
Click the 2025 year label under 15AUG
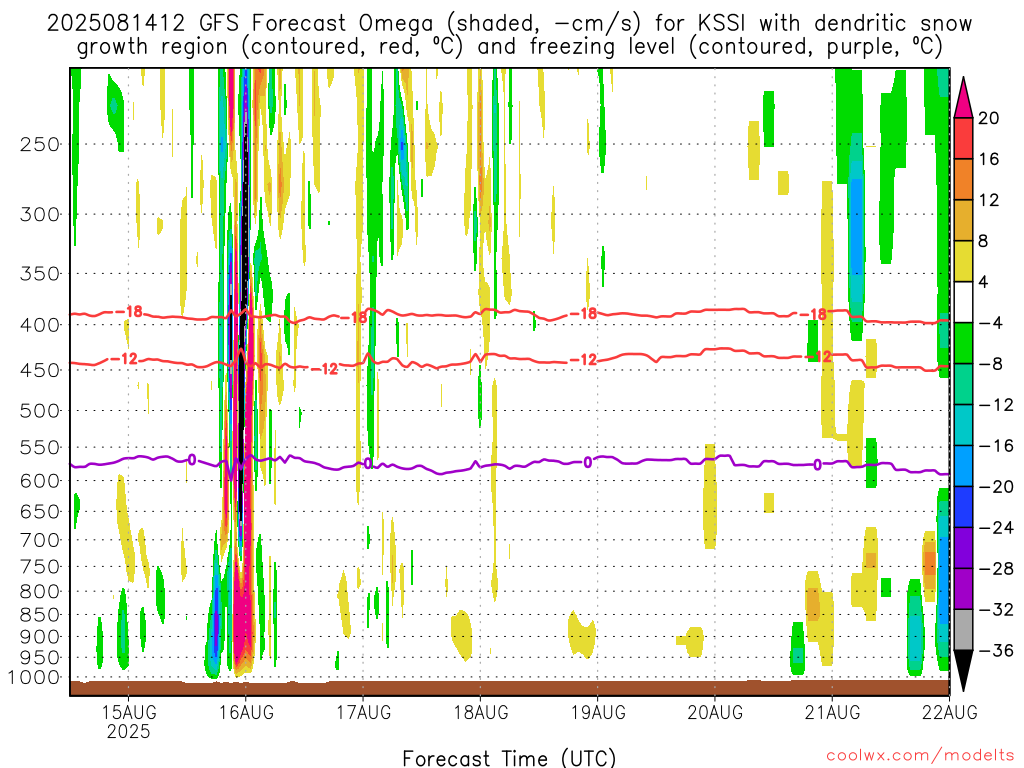129,731
